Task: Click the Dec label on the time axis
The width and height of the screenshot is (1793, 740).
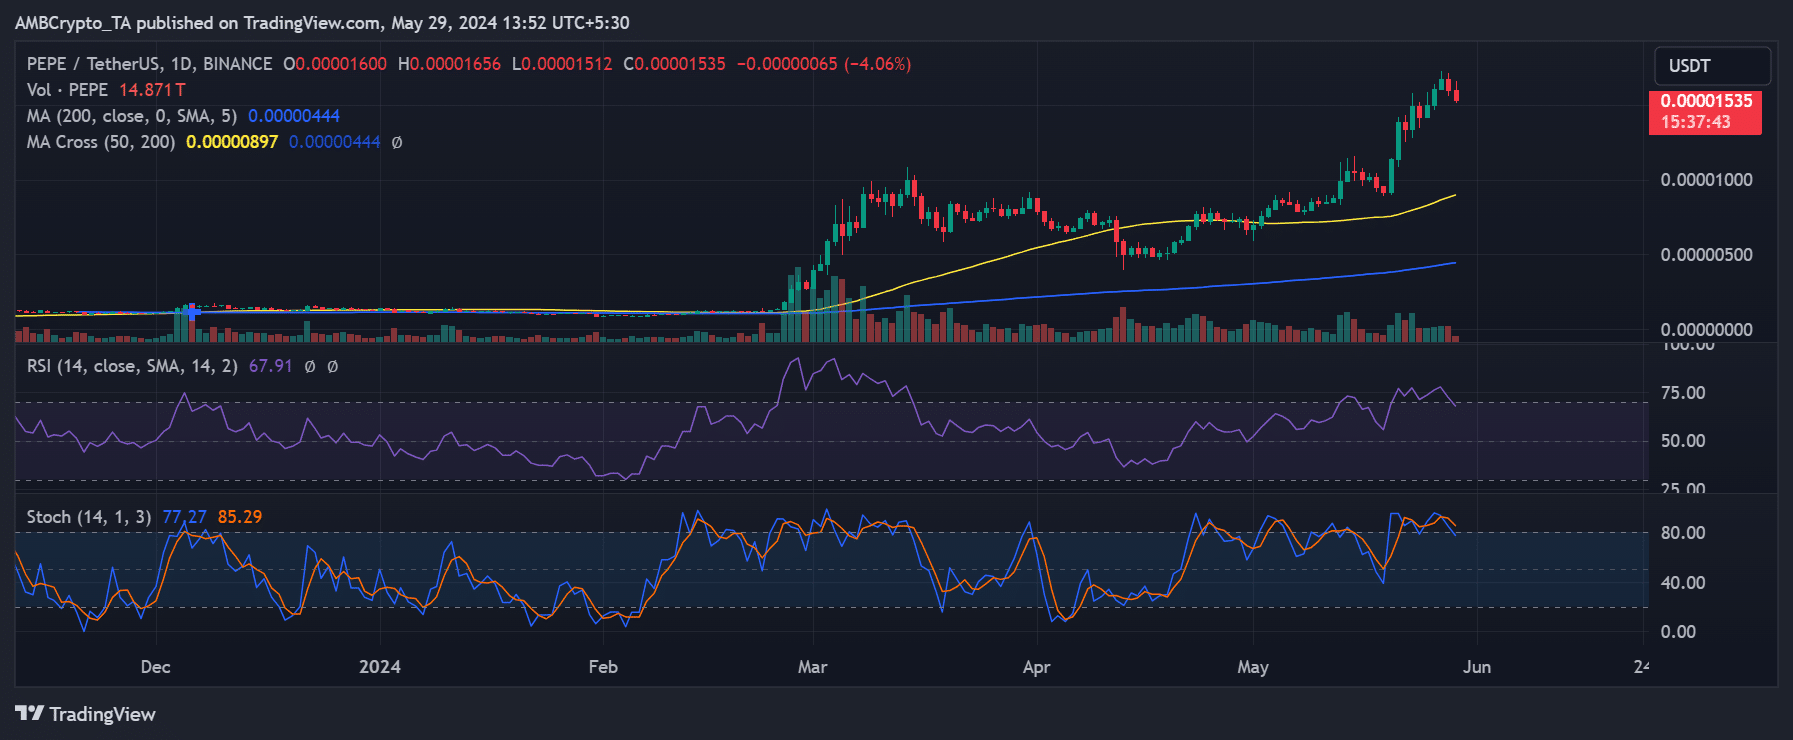Action: (155, 667)
